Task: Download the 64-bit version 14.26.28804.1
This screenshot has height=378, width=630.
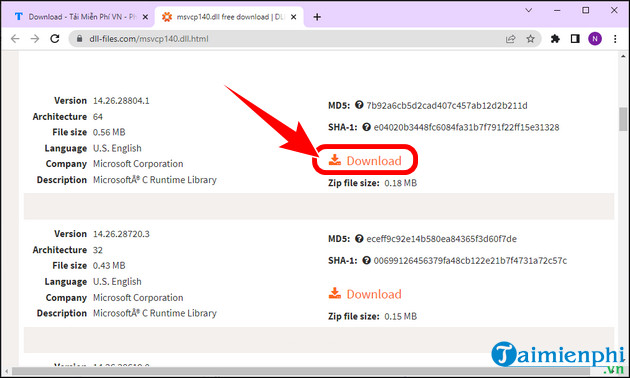Action: tap(365, 160)
